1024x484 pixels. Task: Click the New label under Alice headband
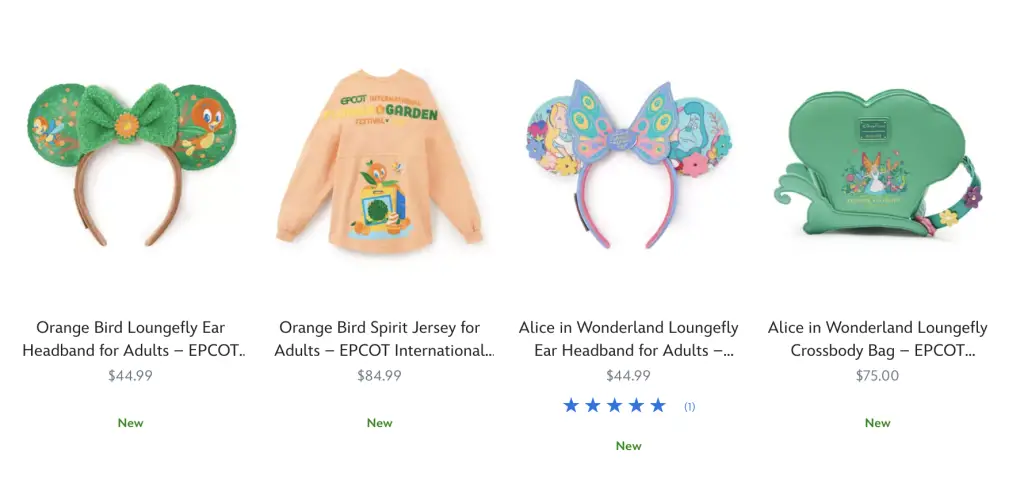[628, 446]
